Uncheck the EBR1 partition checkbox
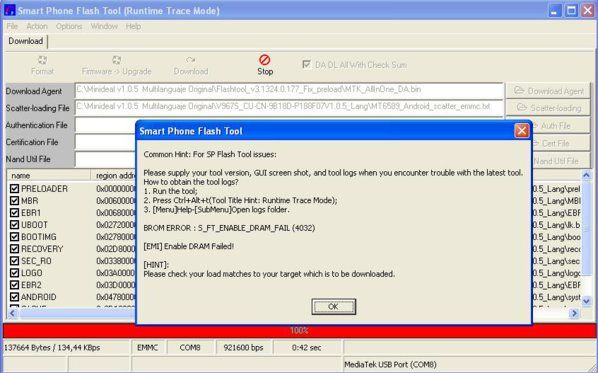 click(14, 212)
